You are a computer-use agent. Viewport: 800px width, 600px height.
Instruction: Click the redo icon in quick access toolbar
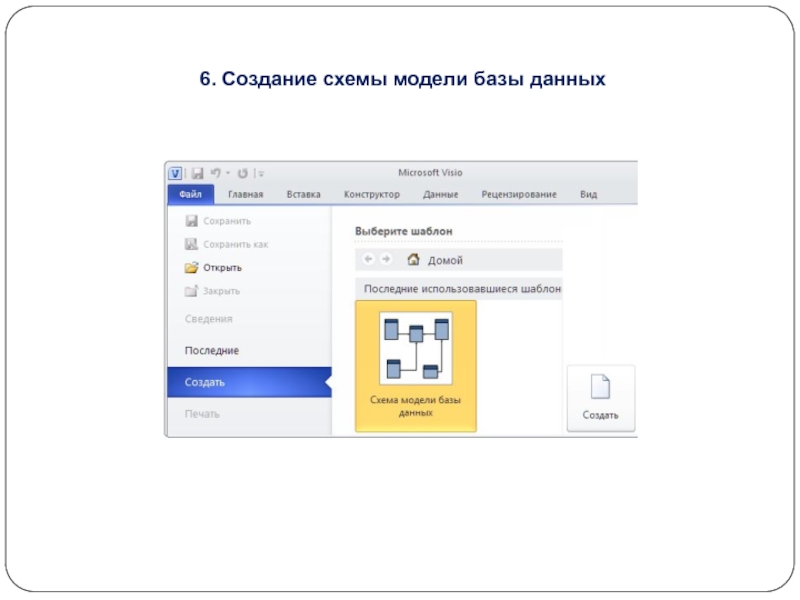click(x=242, y=173)
